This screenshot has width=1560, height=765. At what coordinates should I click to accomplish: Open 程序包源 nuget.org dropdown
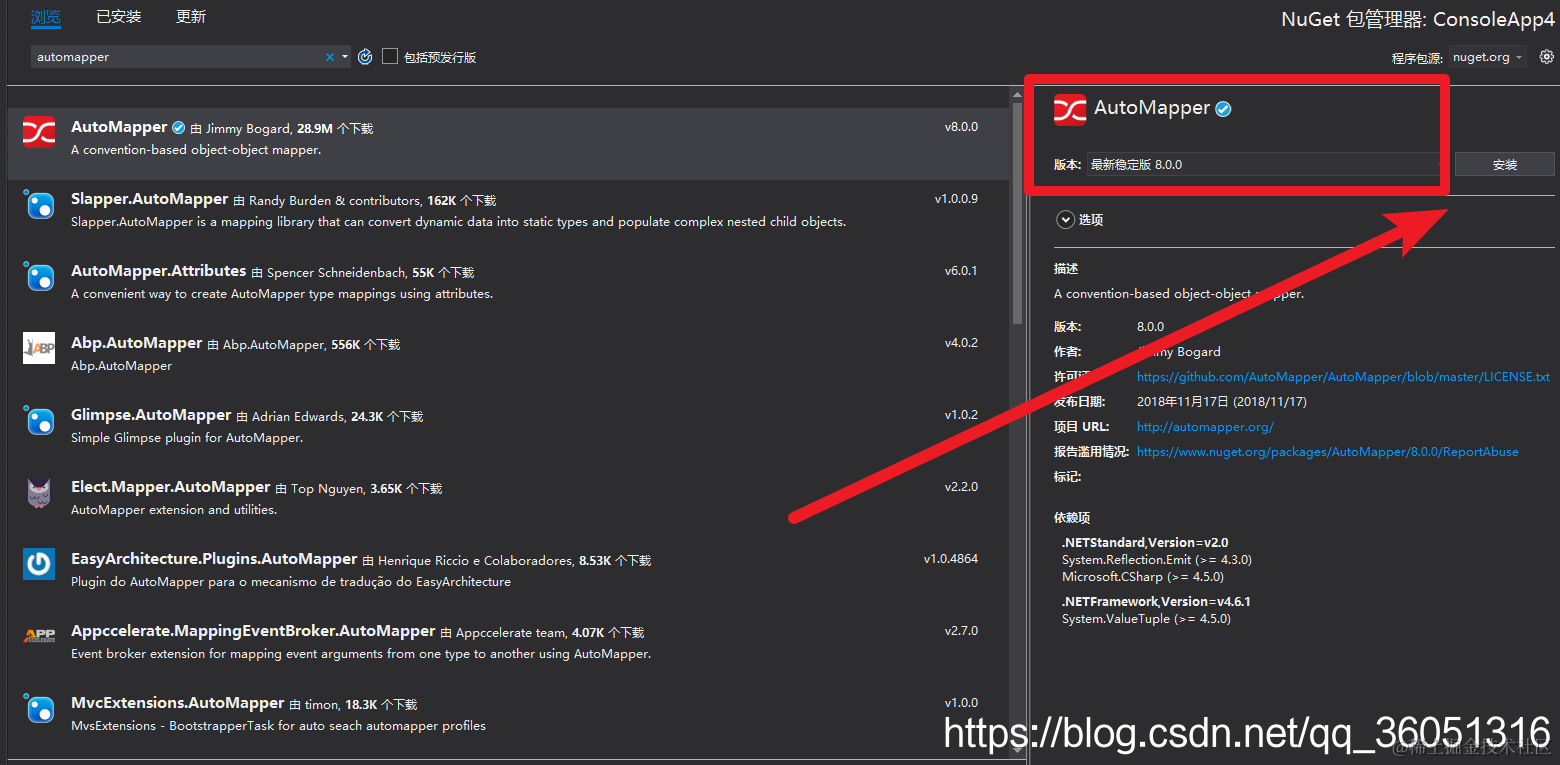[1487, 57]
